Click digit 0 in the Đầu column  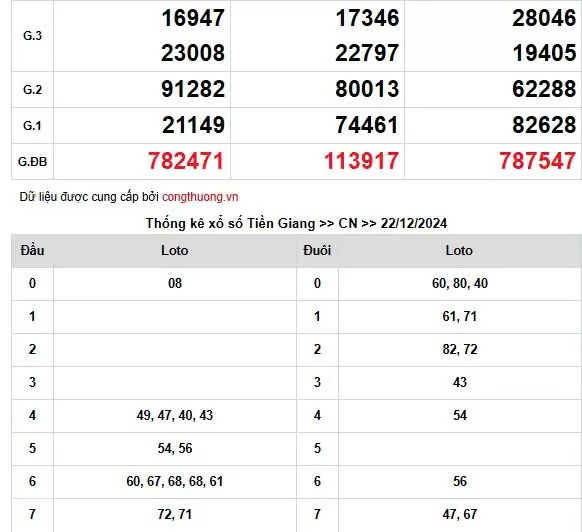pos(32,284)
